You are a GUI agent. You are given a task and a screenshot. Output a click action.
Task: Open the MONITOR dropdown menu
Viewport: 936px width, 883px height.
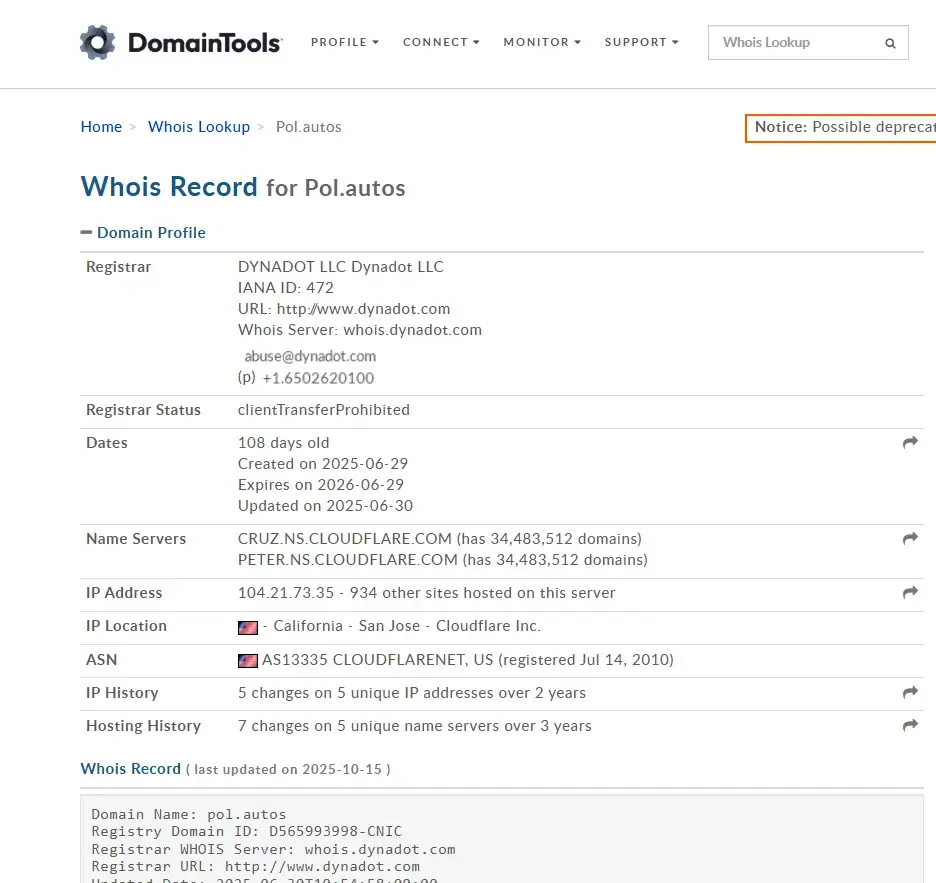(x=542, y=42)
